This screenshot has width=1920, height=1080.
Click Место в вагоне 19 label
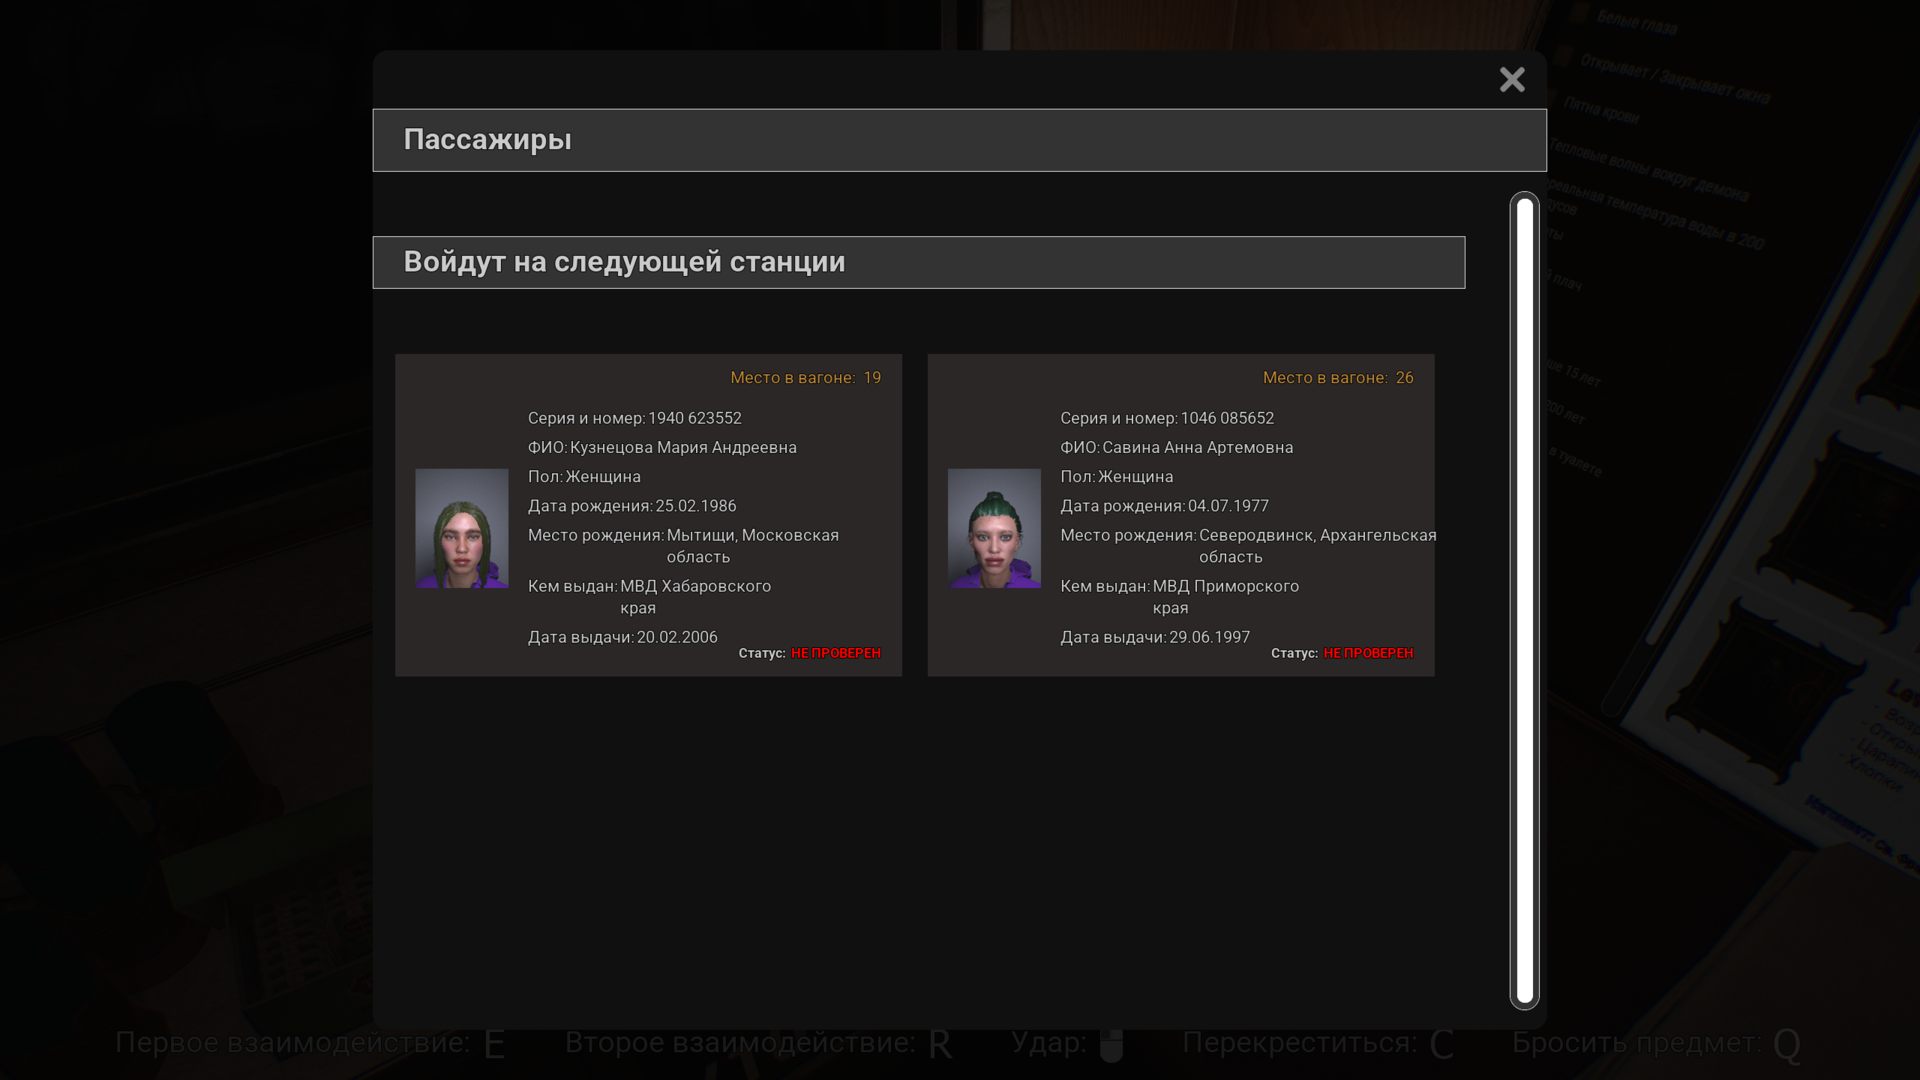pyautogui.click(x=805, y=378)
